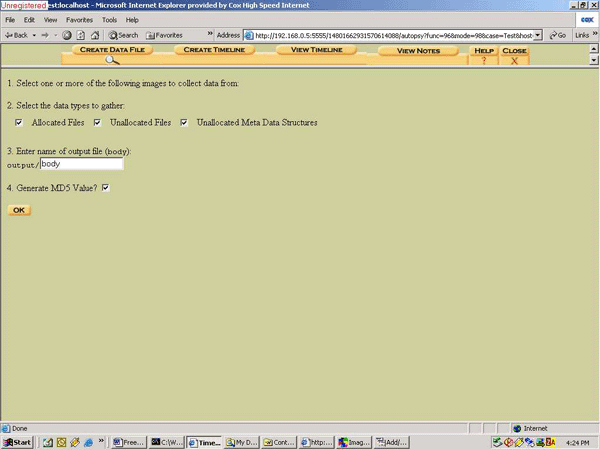Open the Back button history dropdown
Screen dimensions: 600x450
coord(35,35)
